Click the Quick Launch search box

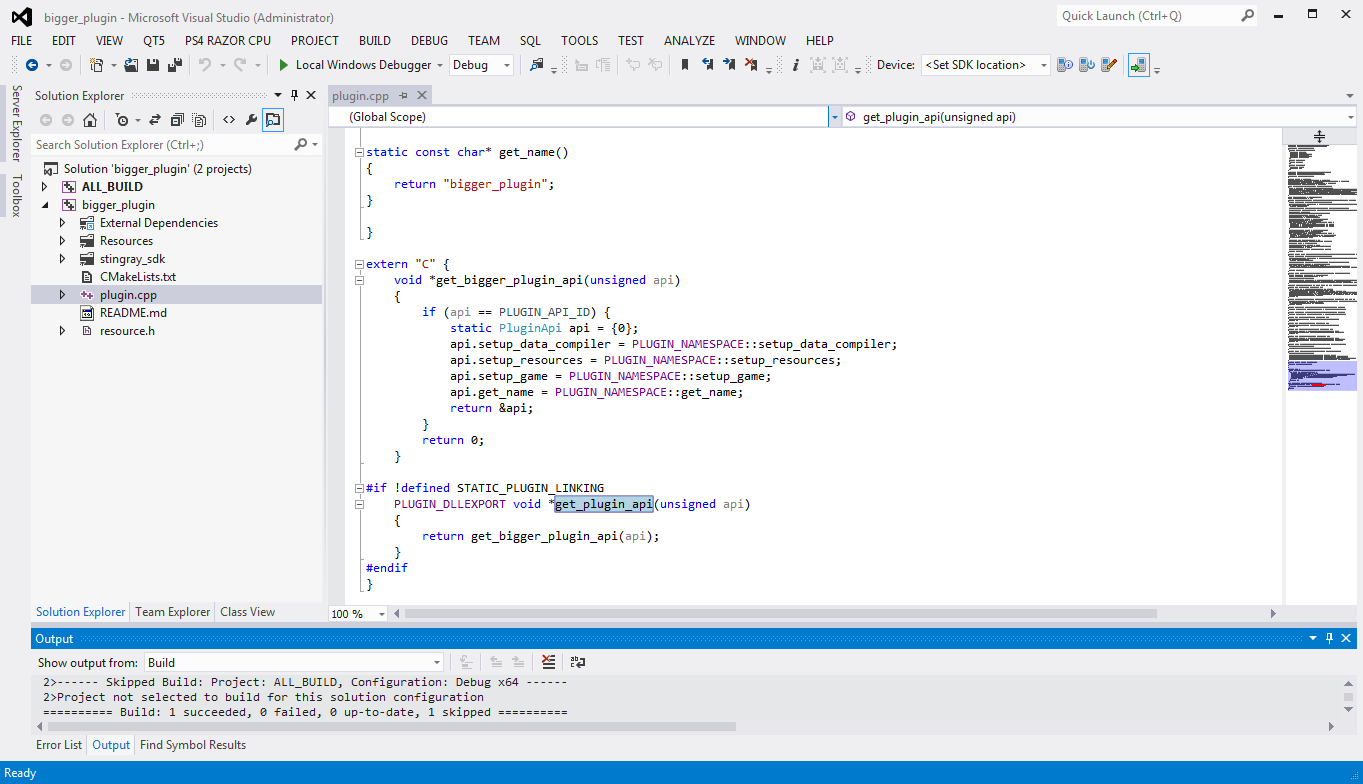pos(1148,16)
